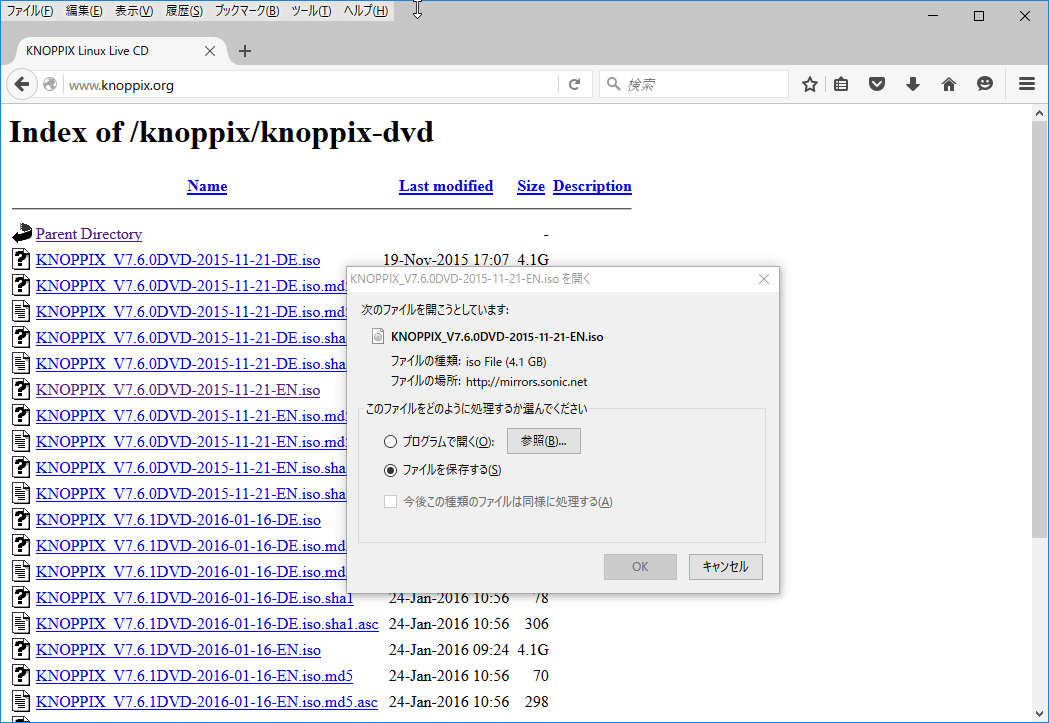
Task: Open KNOPPIX_V7.6.1DVD-2016-01-16-DE.iso.sha1 link
Action: coord(195,597)
